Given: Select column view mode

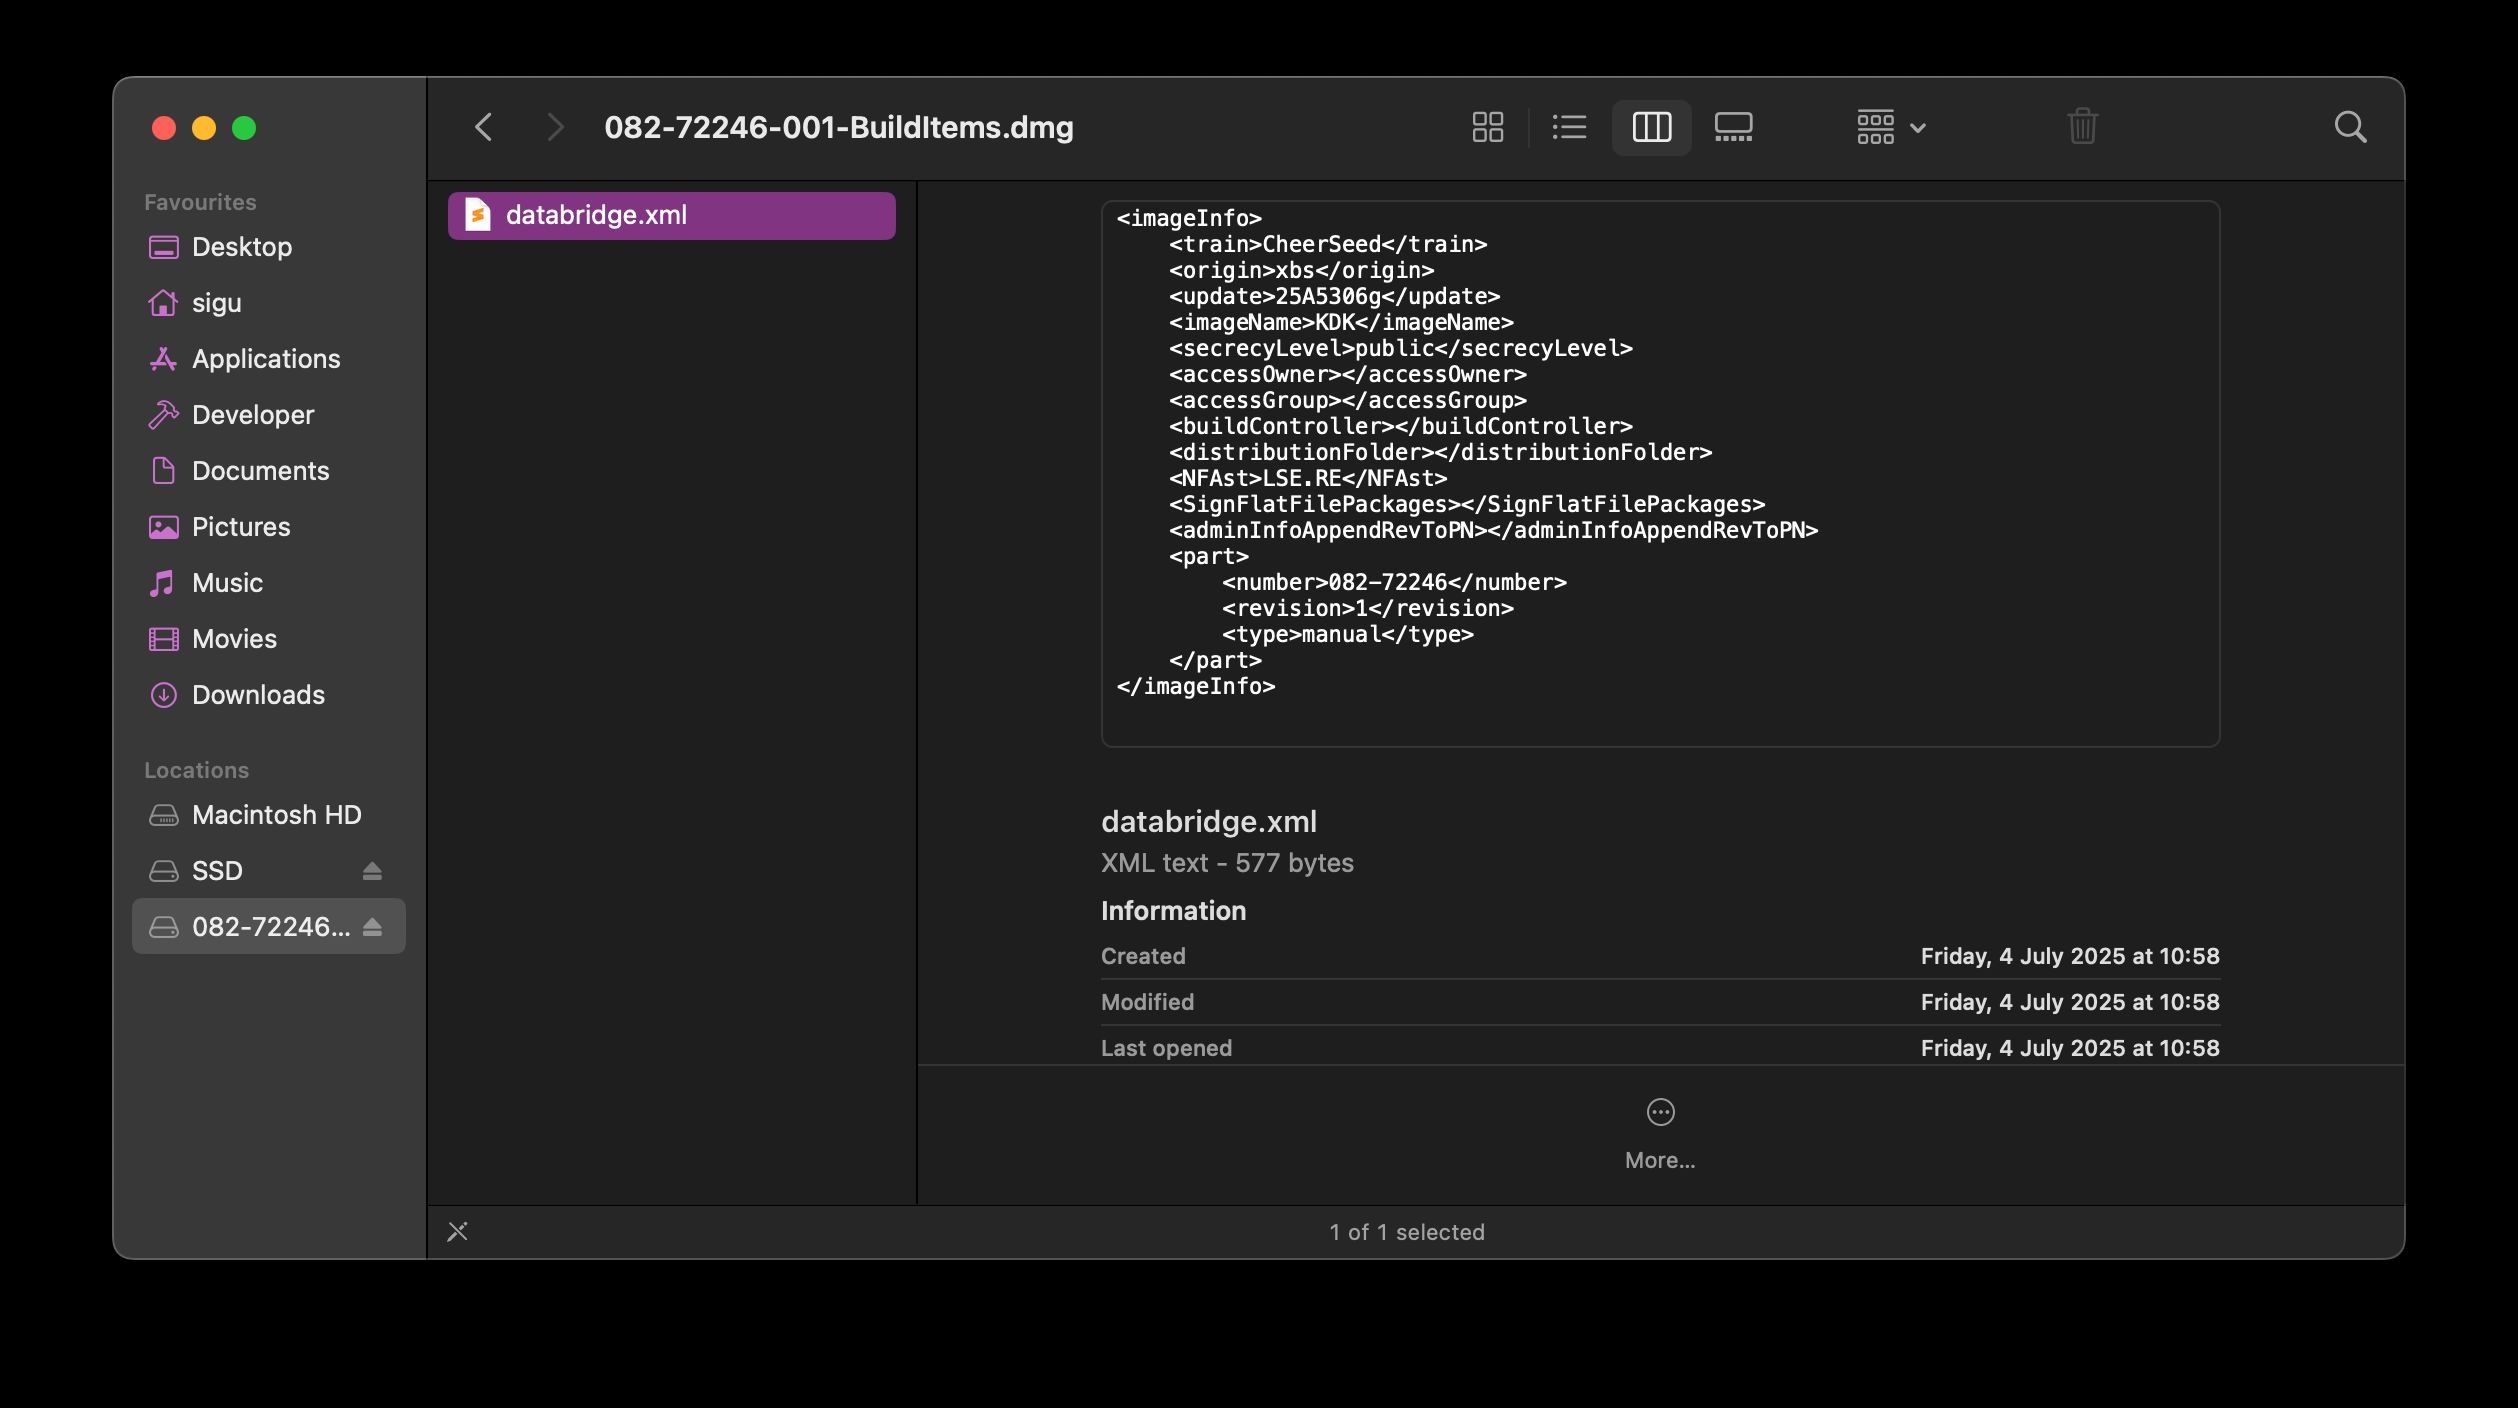Looking at the screenshot, I should pyautogui.click(x=1651, y=127).
